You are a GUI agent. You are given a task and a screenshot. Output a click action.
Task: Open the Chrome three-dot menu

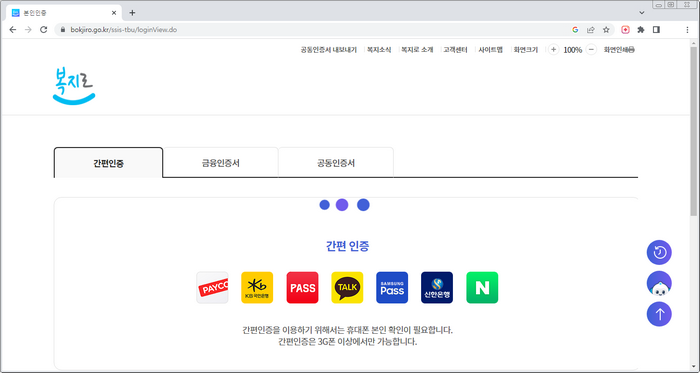(x=687, y=30)
